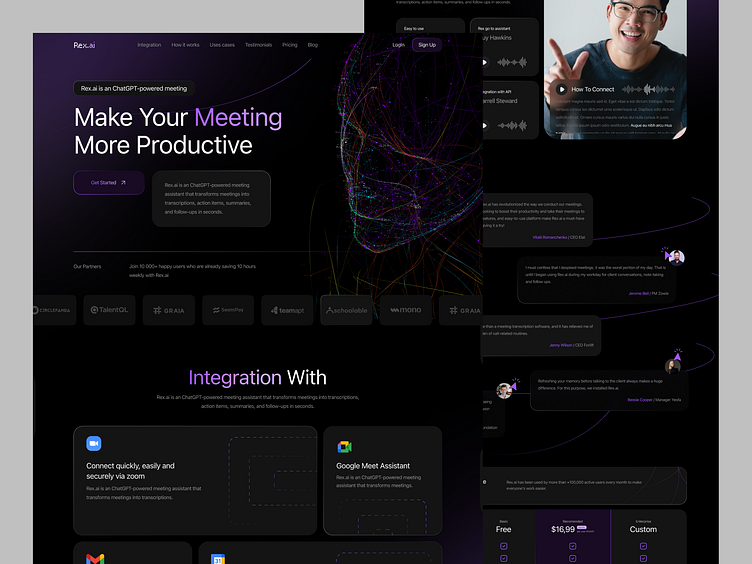Click the Google Meet icon
Viewport: 752px width, 564px height.
click(344, 447)
